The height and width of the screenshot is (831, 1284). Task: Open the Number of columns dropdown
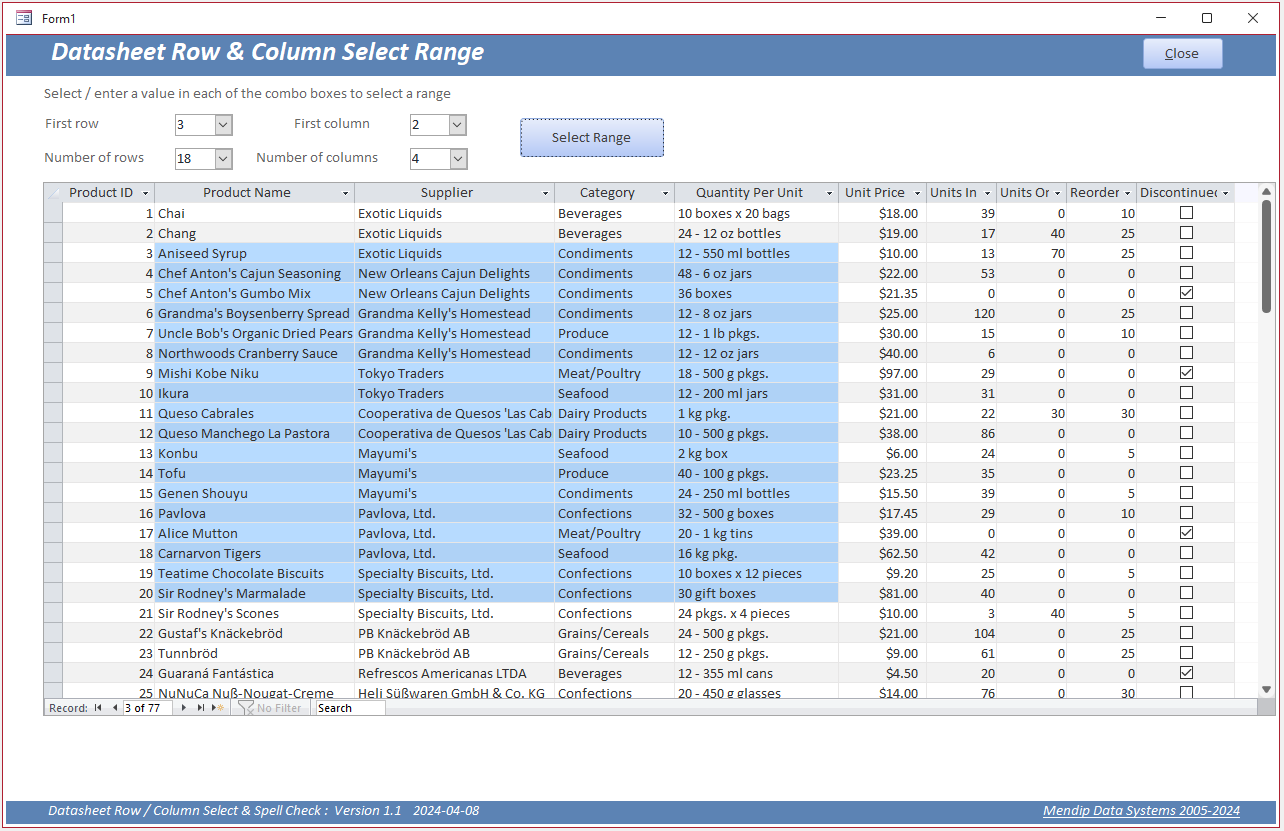pos(458,159)
